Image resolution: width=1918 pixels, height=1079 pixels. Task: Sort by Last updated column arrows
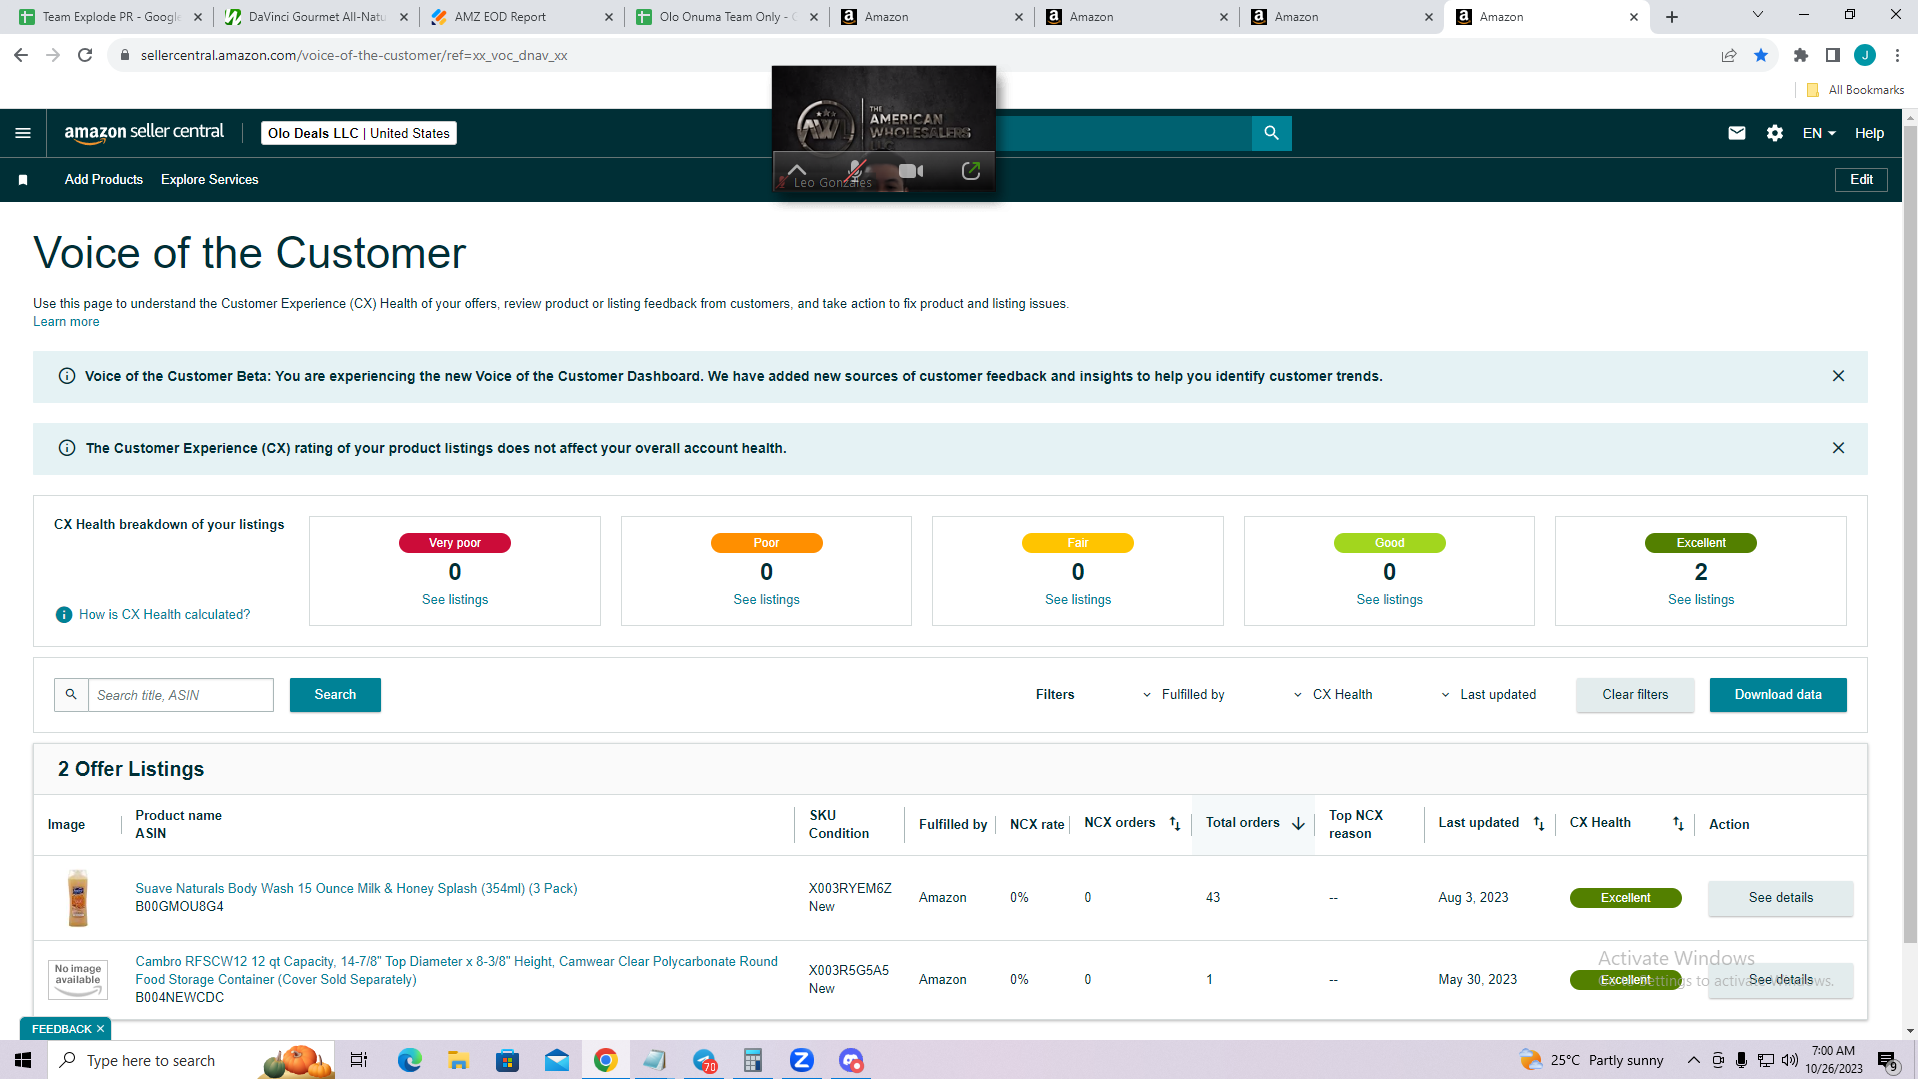click(1539, 824)
